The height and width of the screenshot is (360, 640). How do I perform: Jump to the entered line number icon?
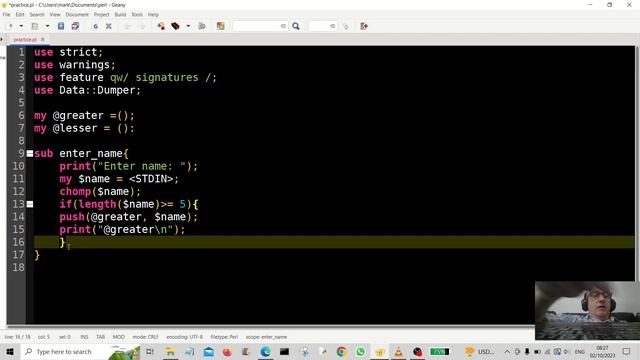[346, 26]
